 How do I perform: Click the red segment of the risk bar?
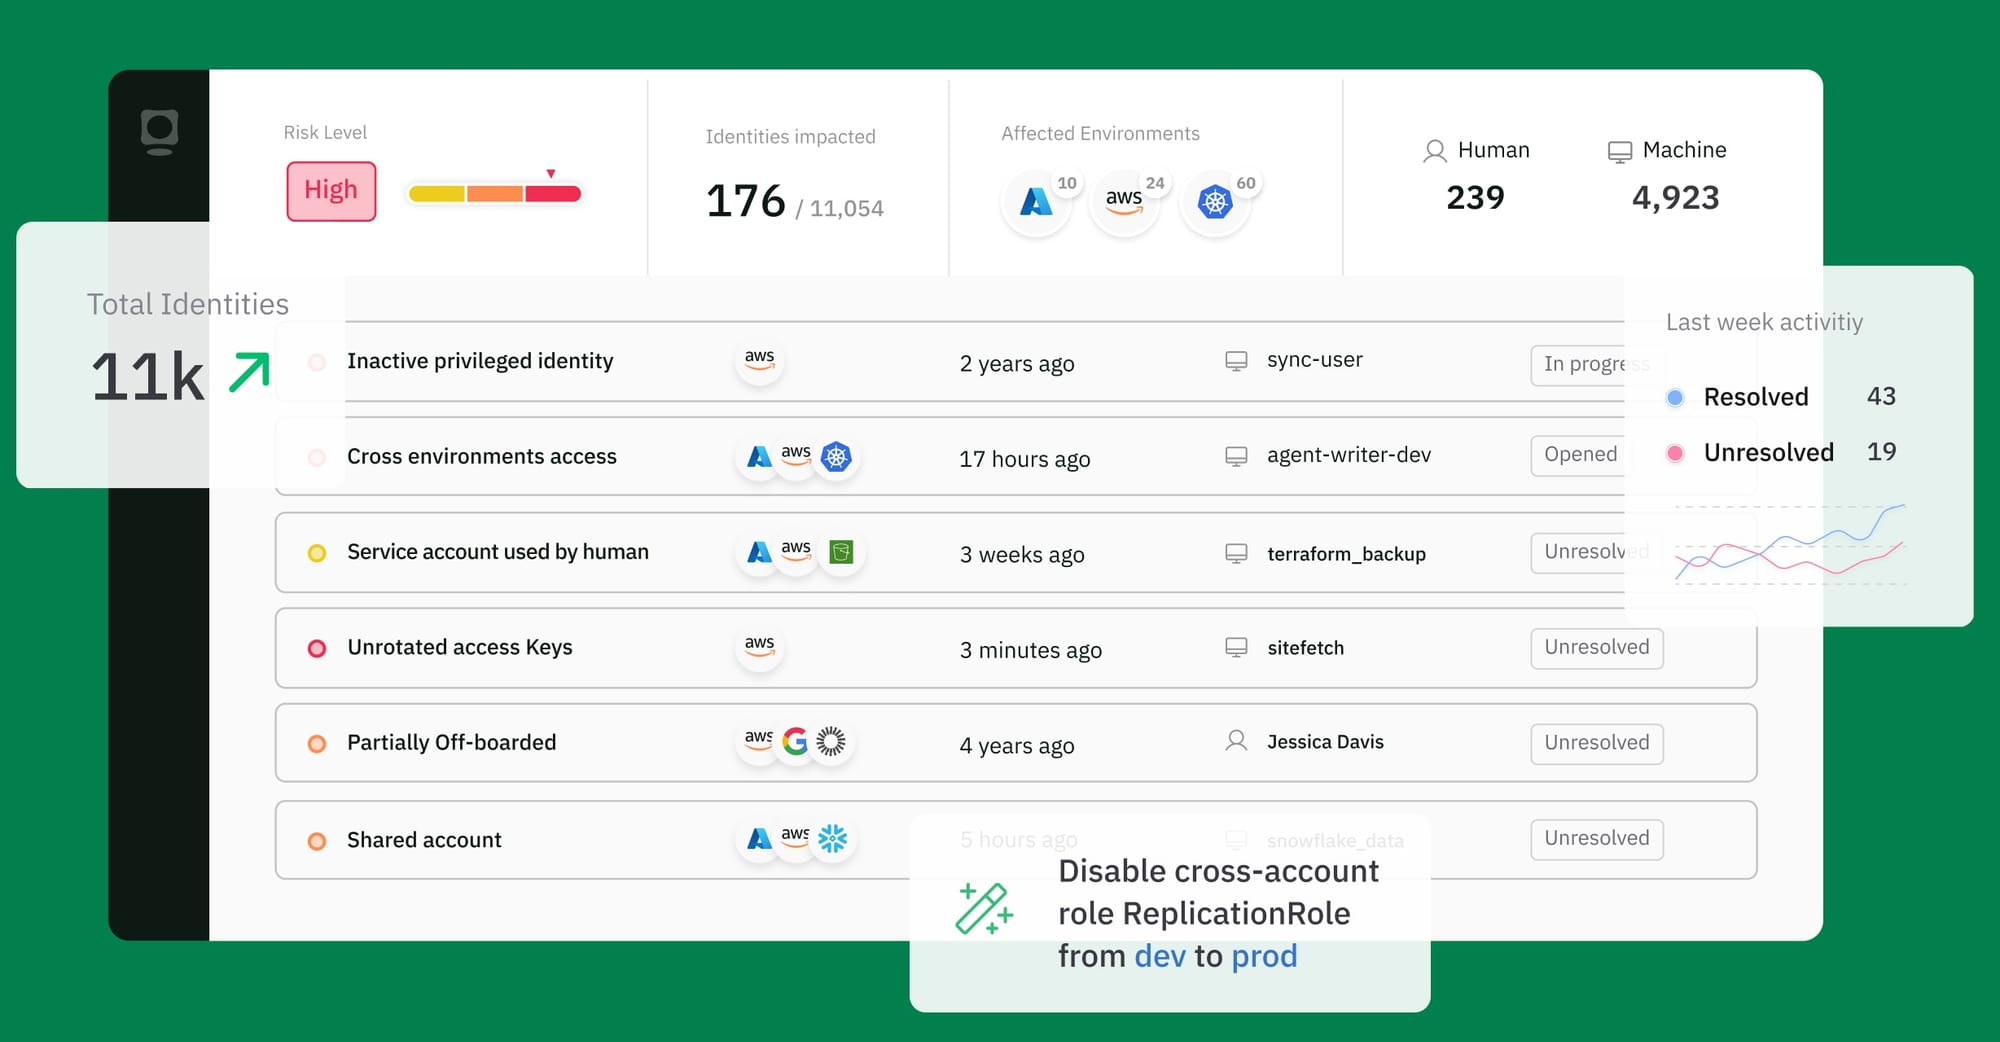pyautogui.click(x=553, y=194)
